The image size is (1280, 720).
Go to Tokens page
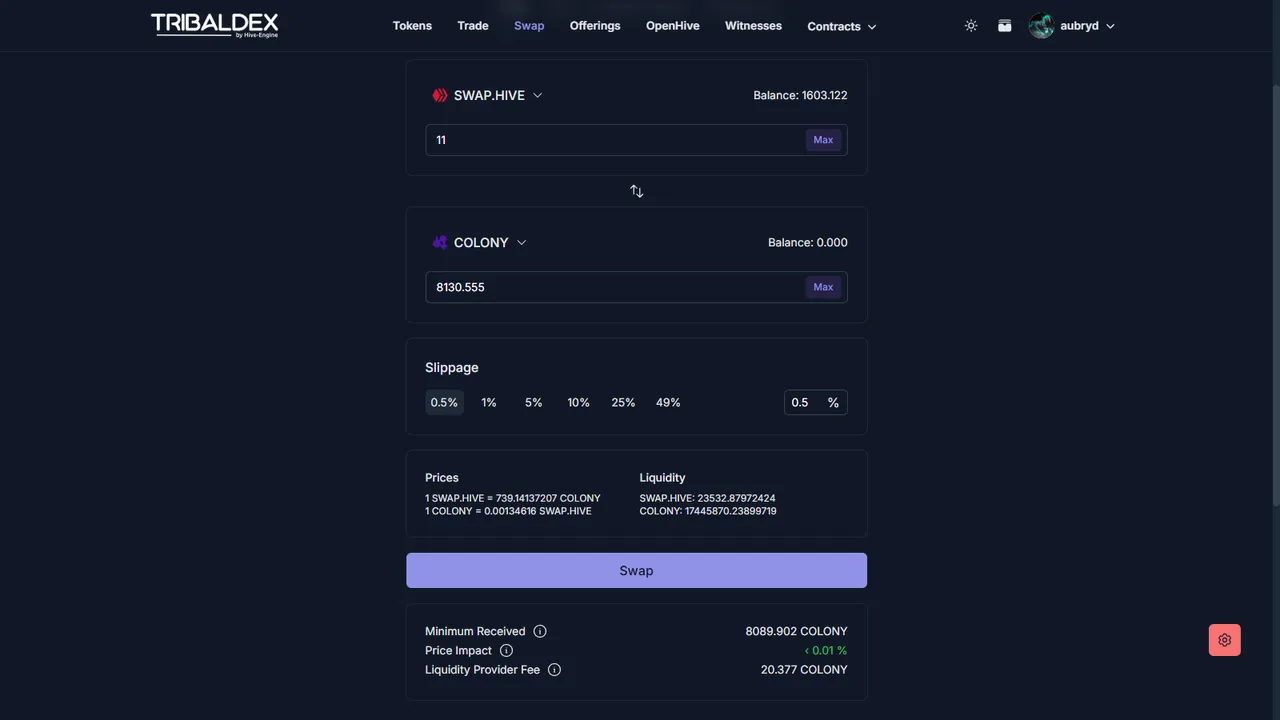point(412,26)
